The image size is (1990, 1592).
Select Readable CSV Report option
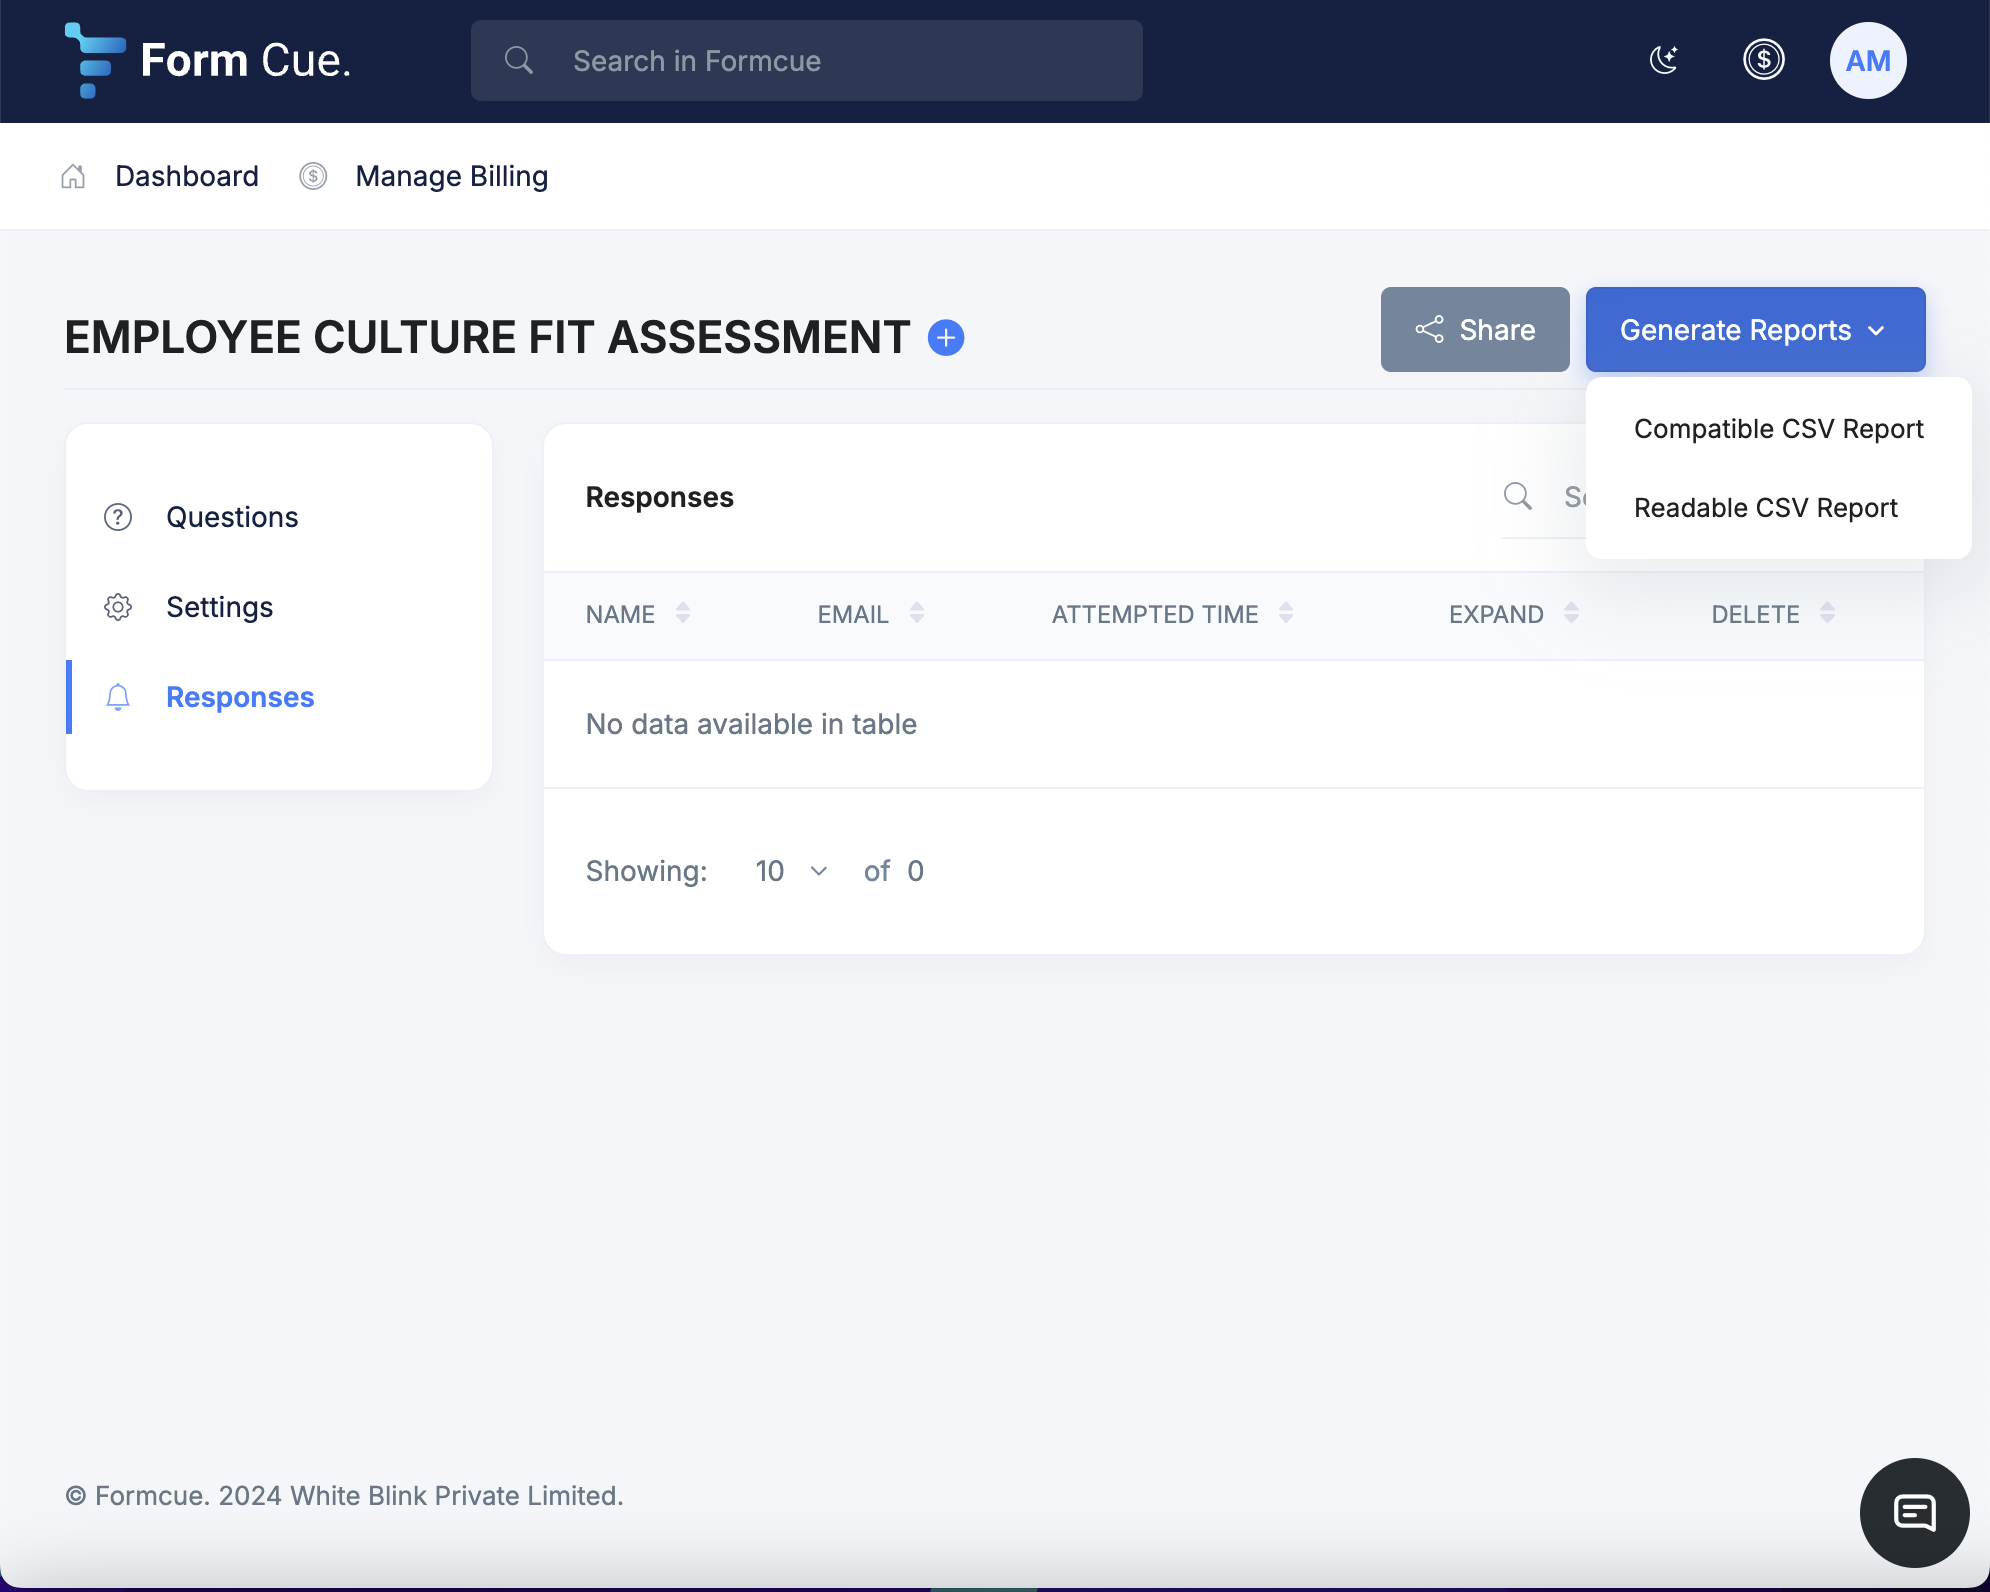pyautogui.click(x=1765, y=508)
